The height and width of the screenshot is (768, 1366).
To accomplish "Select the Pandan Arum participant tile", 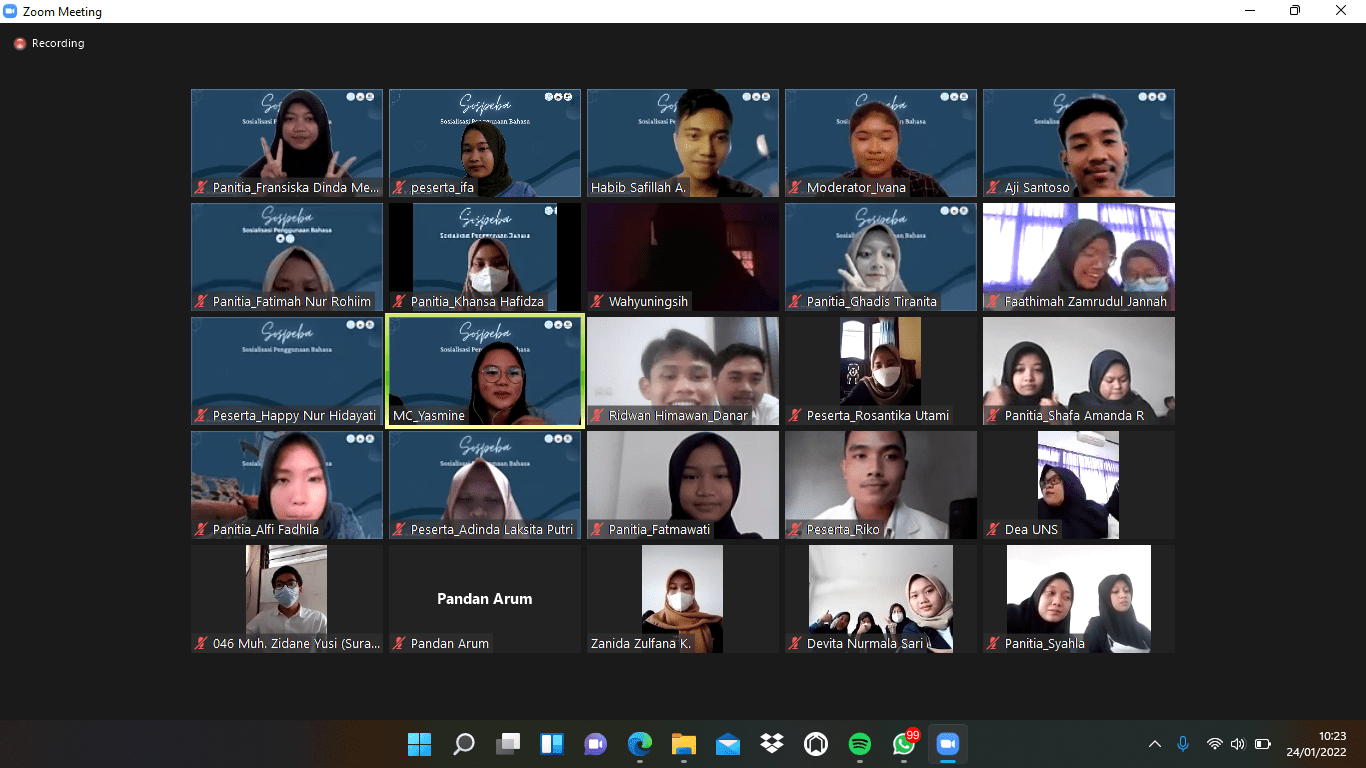I will pyautogui.click(x=485, y=599).
